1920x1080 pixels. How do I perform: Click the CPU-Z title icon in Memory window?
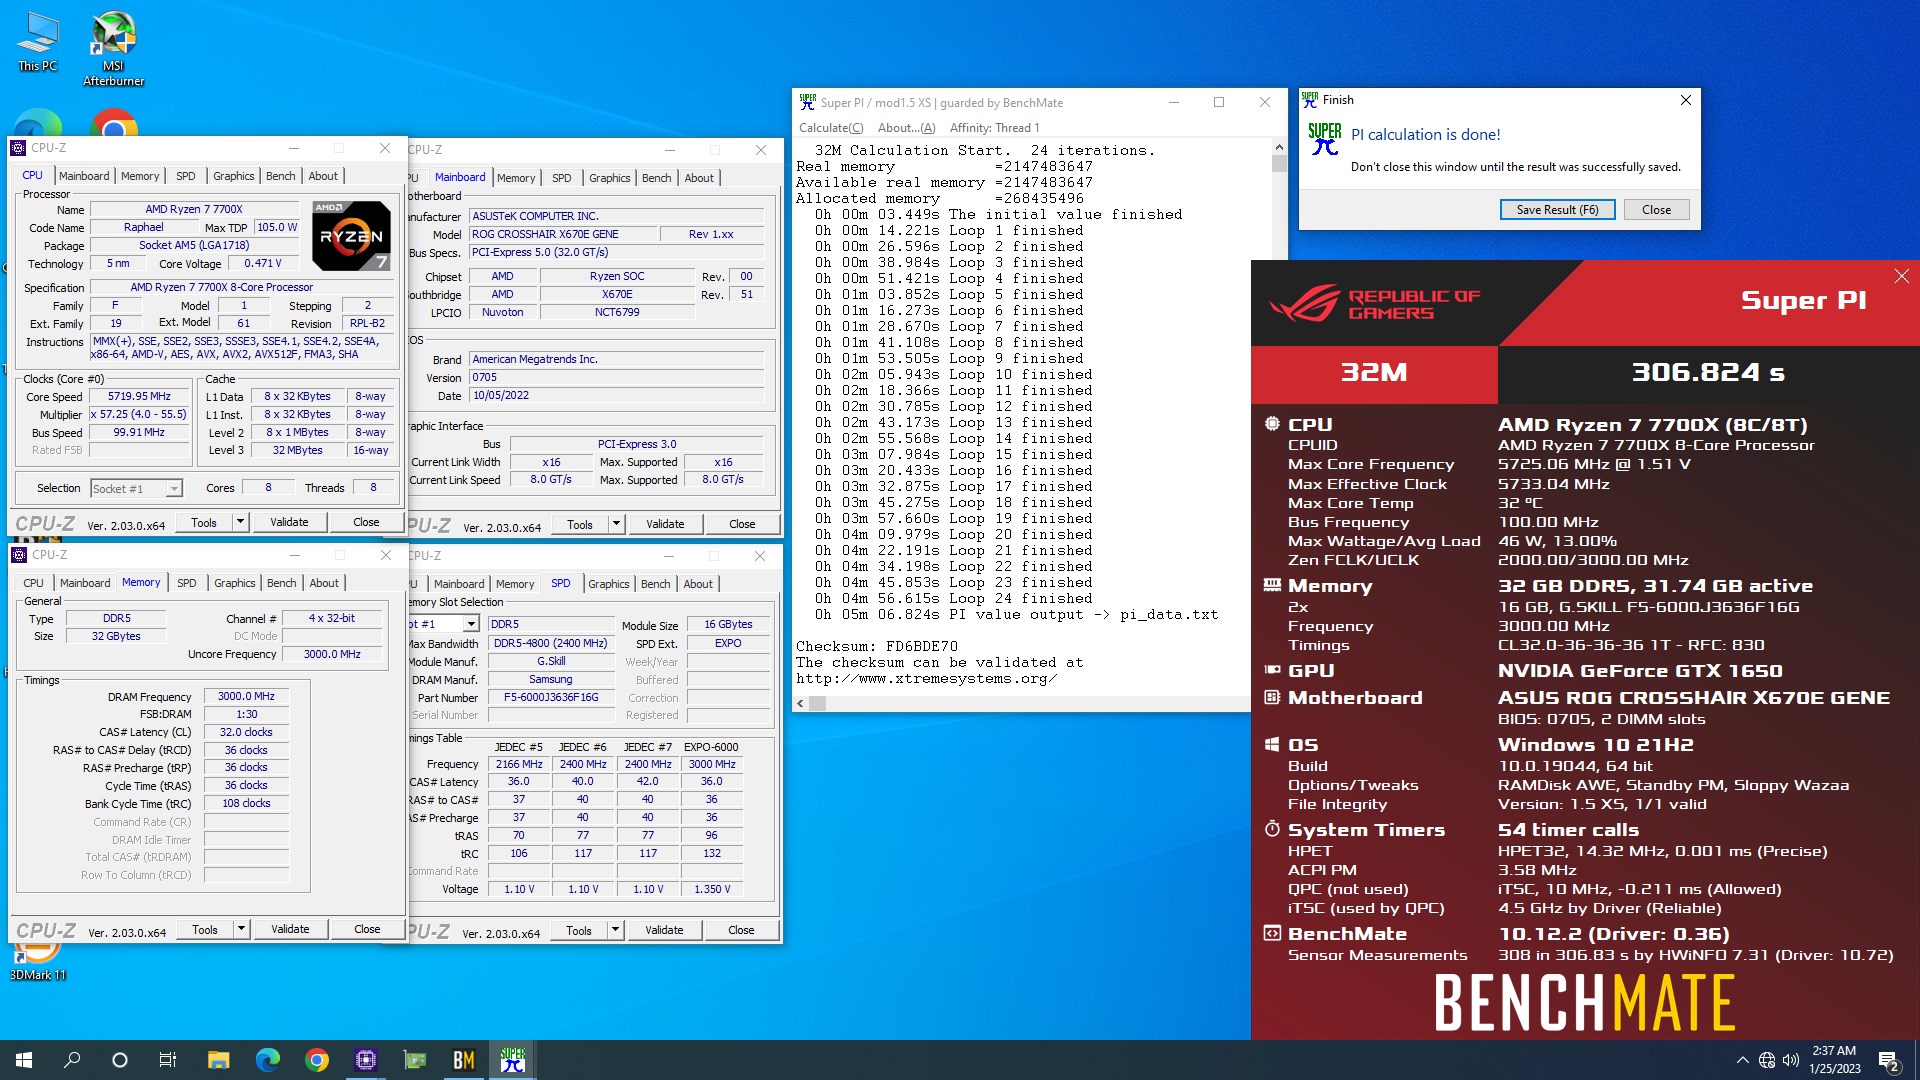click(x=19, y=555)
